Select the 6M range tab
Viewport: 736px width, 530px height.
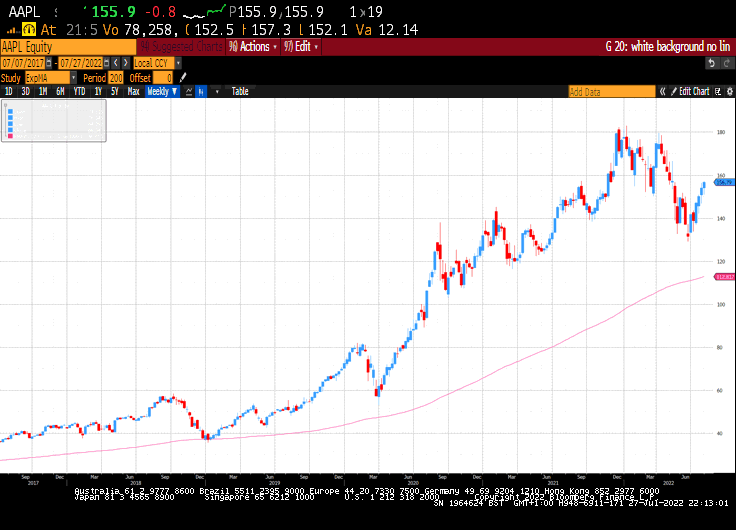point(60,92)
